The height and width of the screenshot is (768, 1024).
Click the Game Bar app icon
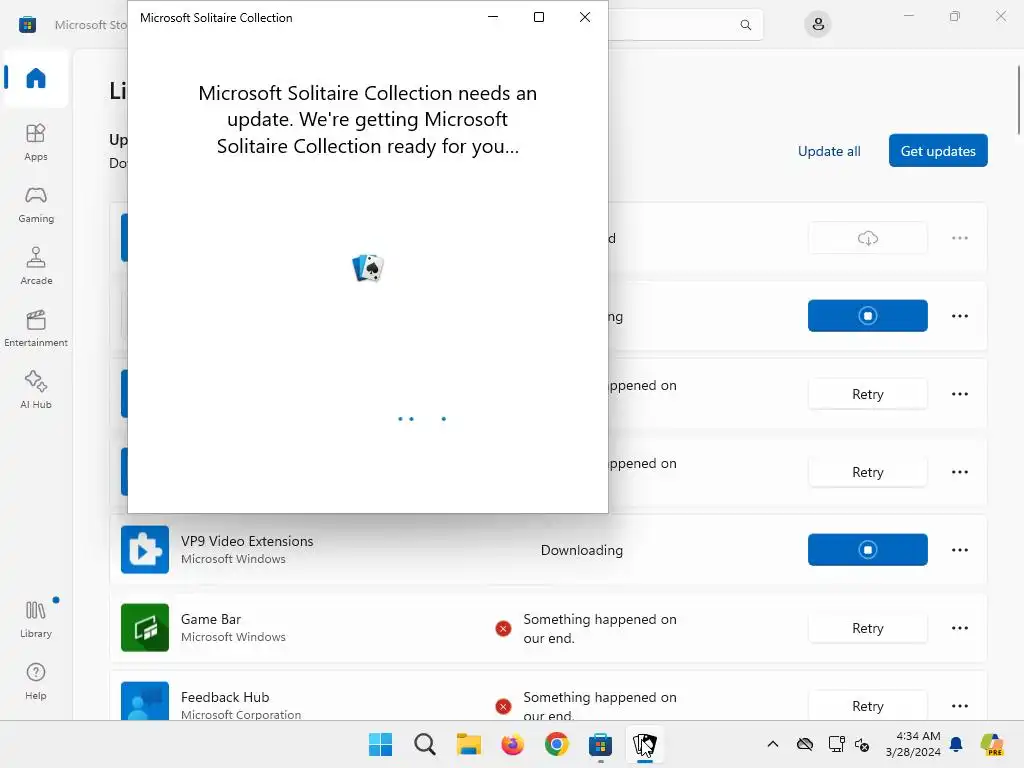145,628
